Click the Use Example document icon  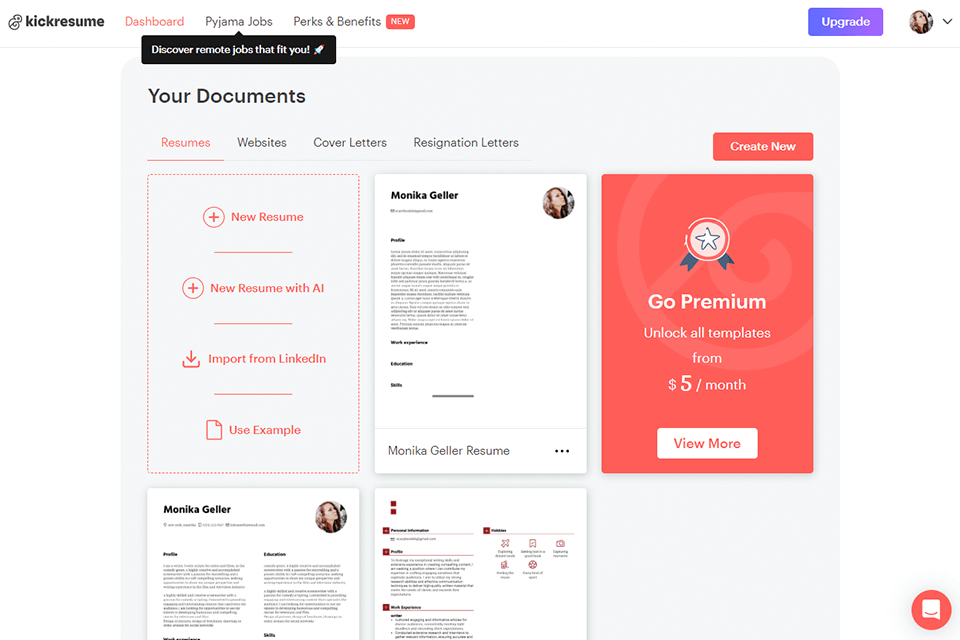(214, 430)
